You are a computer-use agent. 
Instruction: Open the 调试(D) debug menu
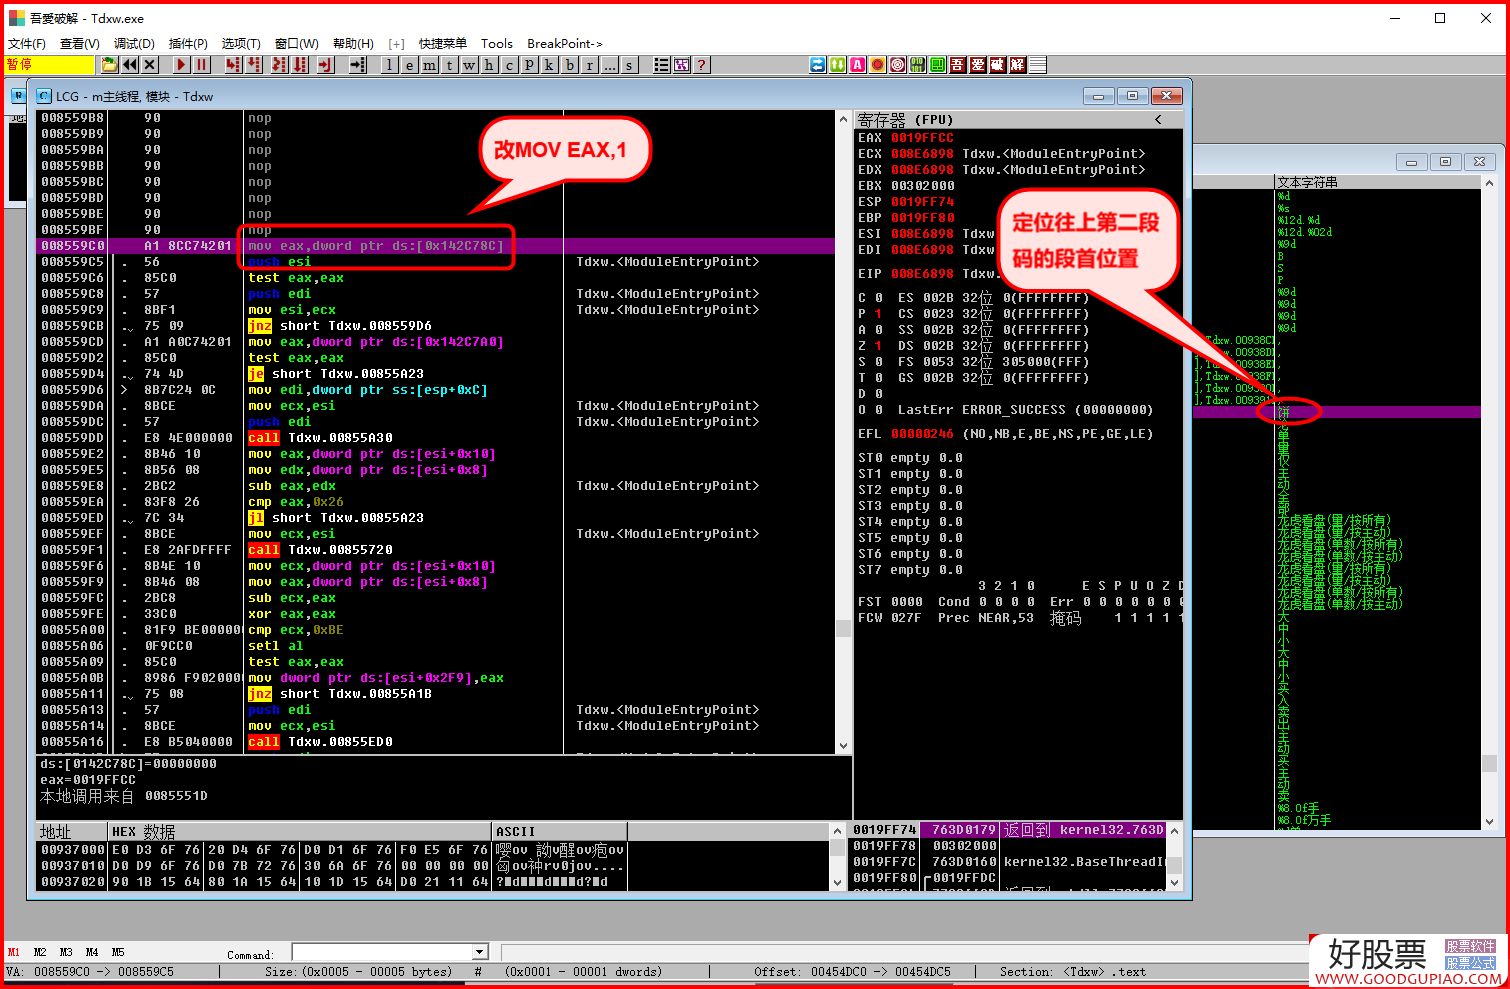[x=134, y=43]
